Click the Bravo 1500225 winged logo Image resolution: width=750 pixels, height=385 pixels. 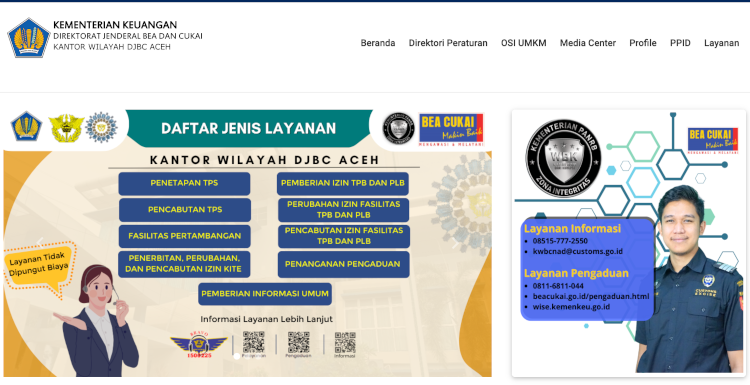coord(199,344)
